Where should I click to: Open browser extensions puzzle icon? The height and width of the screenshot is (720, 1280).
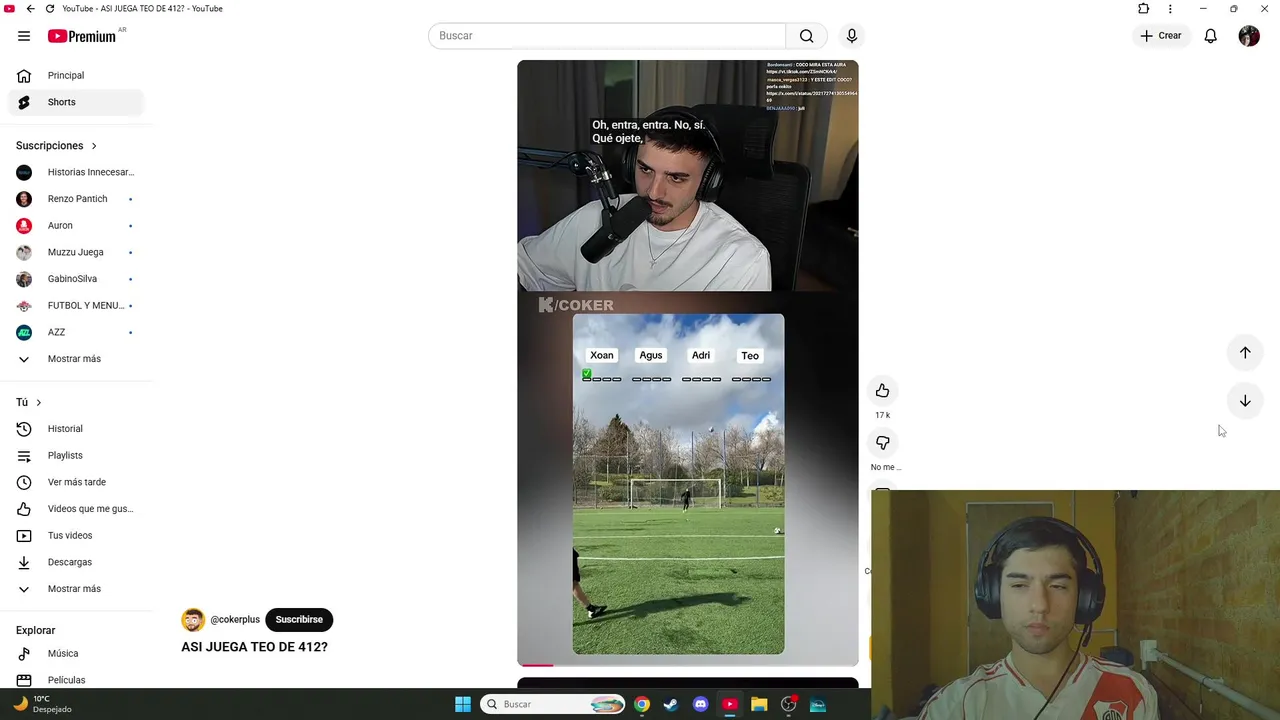pos(1144,9)
